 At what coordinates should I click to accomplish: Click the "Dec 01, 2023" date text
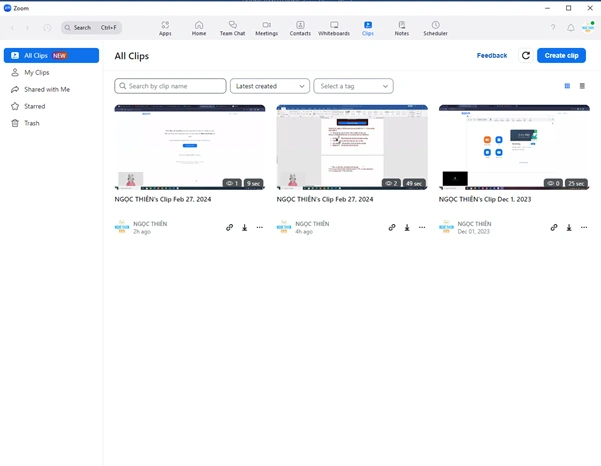point(473,231)
